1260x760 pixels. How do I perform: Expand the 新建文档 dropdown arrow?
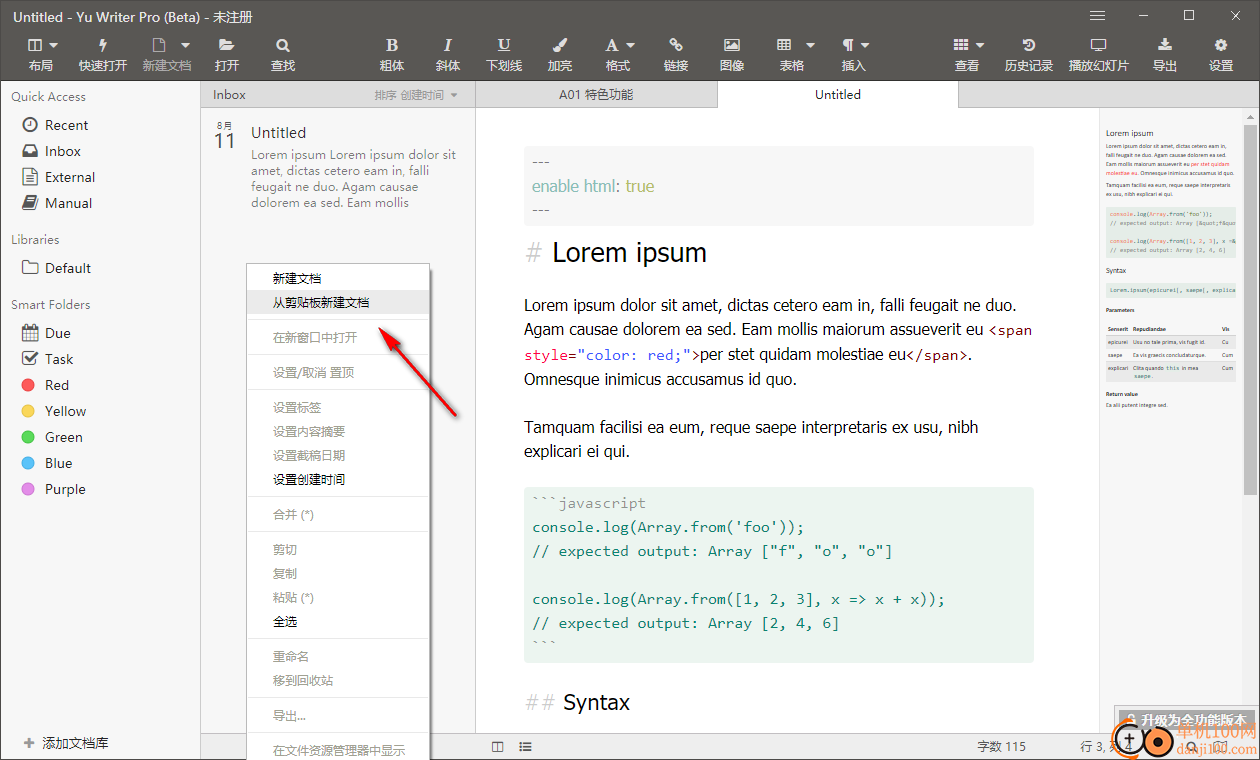click(185, 45)
